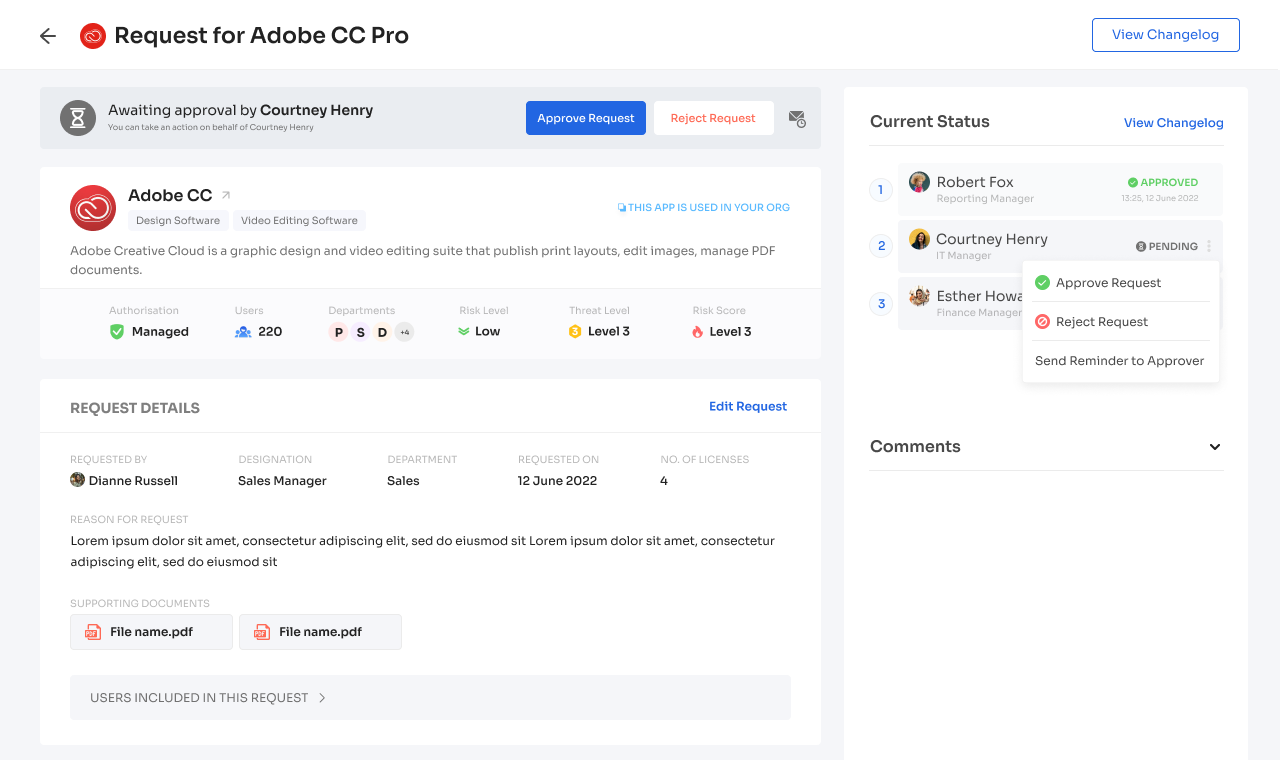Select the Video Editing Software tag

tap(299, 220)
